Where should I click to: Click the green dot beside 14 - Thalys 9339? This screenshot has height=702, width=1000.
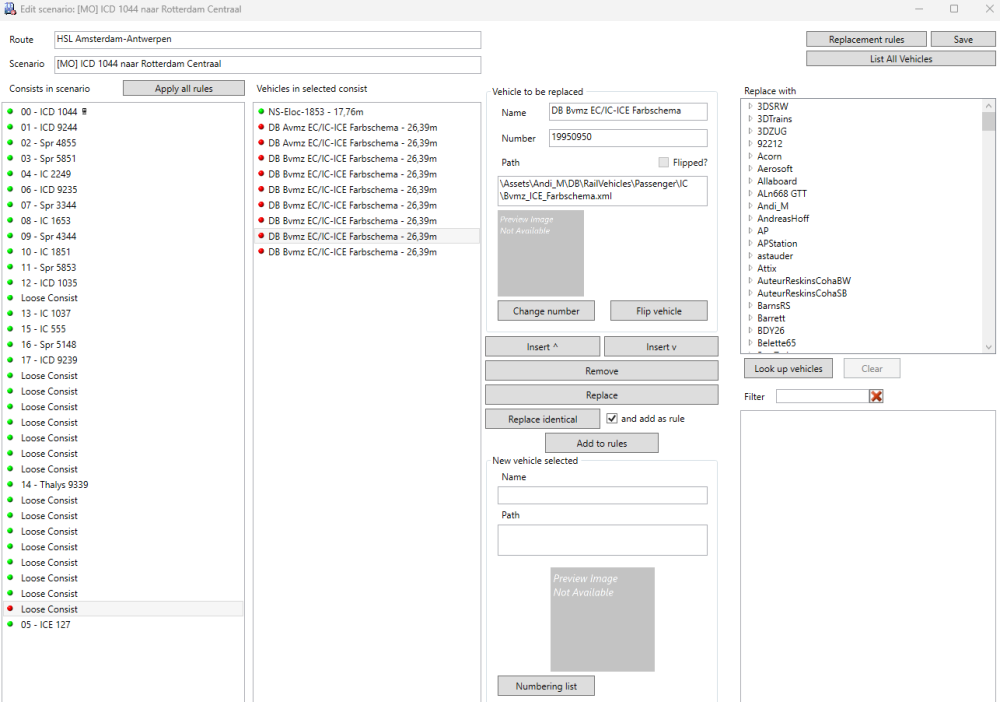(11, 485)
